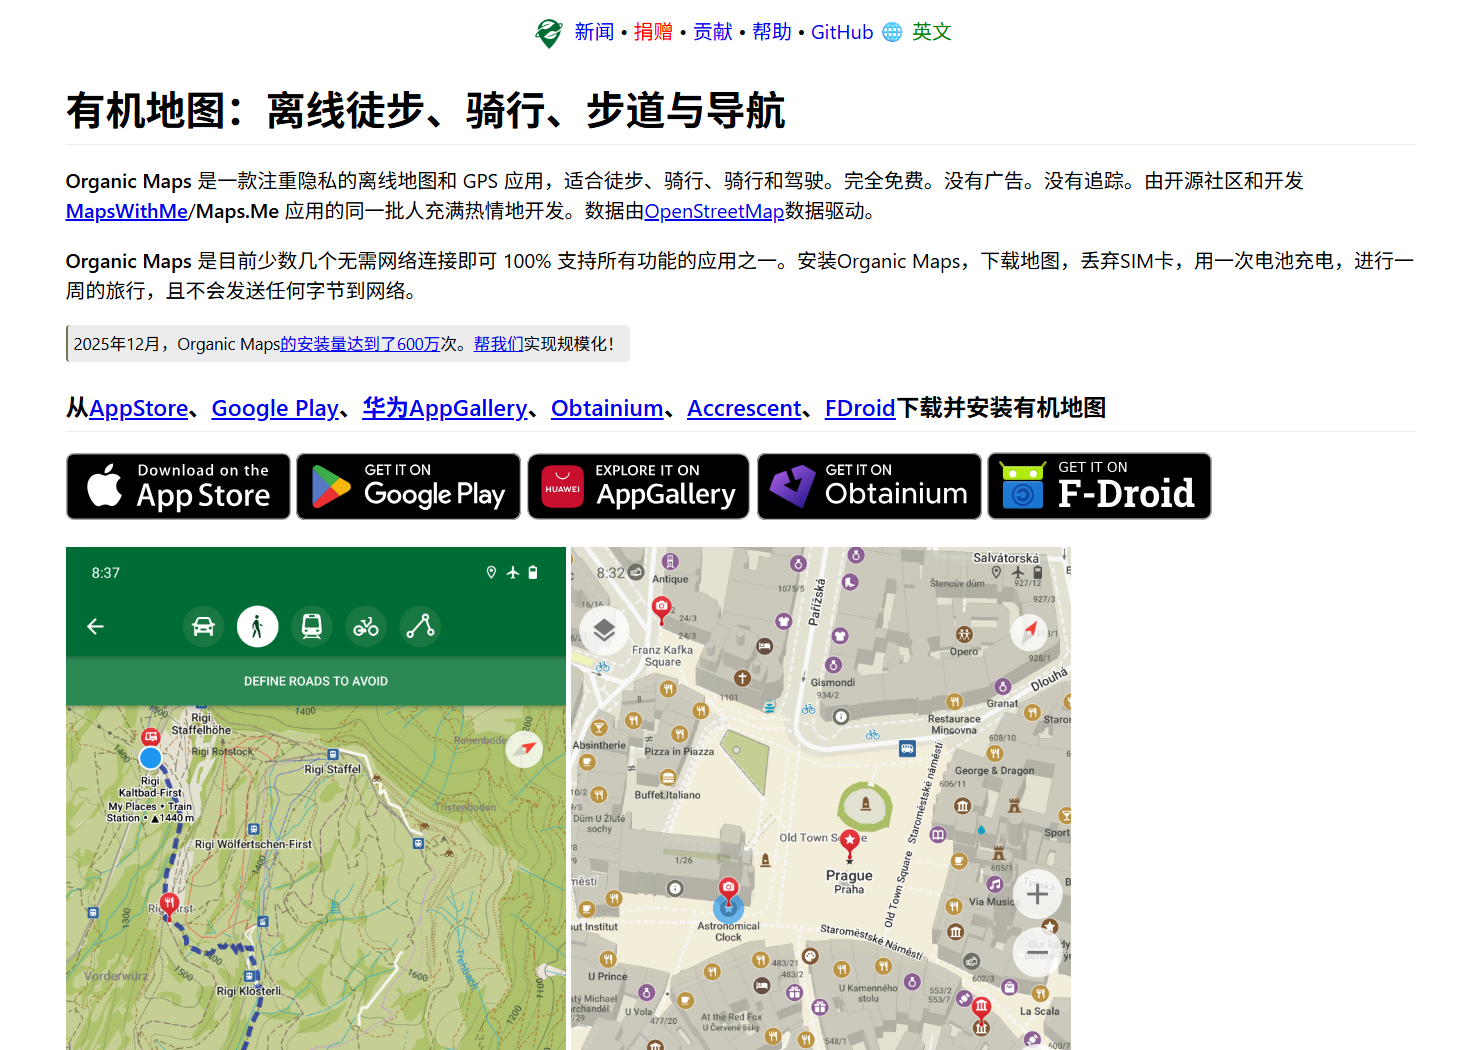Click the back arrow in routing screenshot
1468x1050 pixels.
pos(96,627)
